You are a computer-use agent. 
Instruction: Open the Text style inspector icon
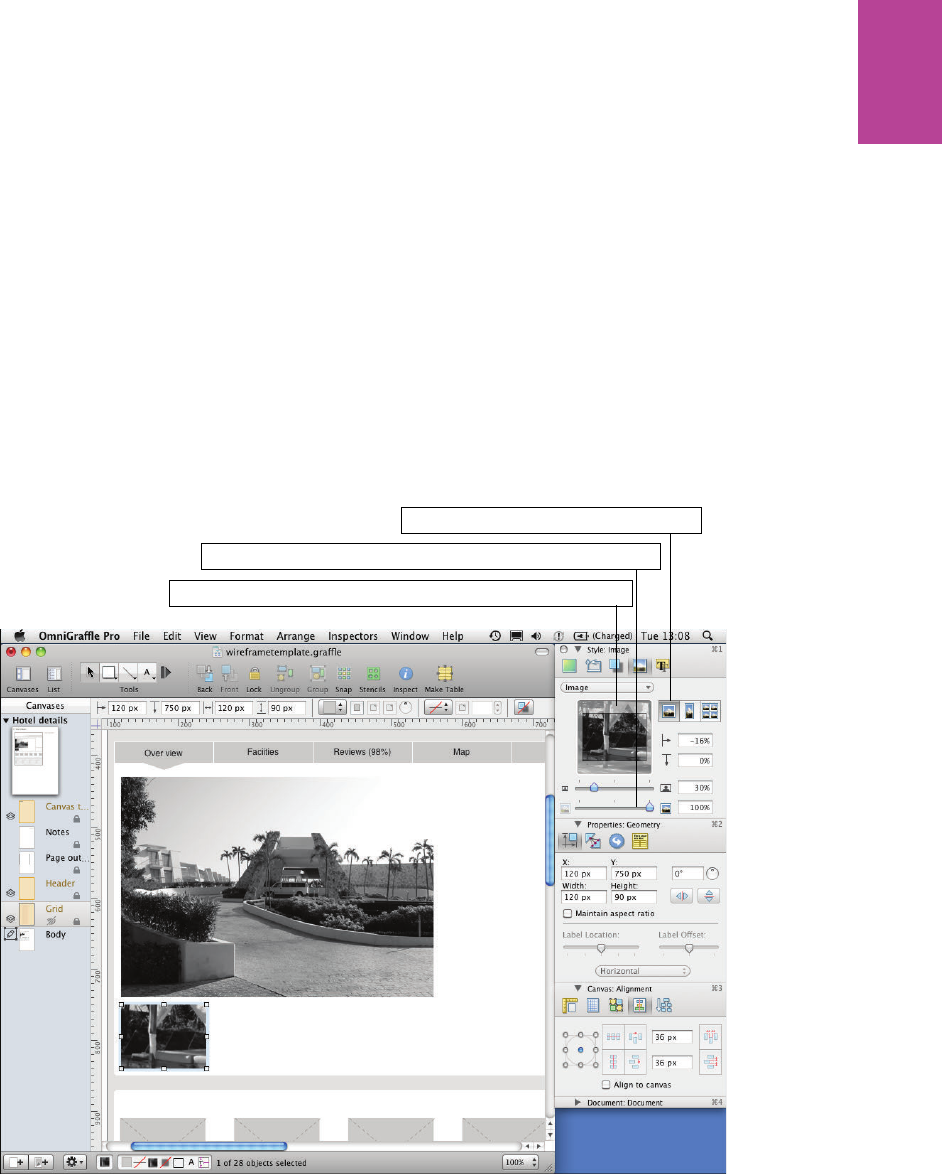[663, 666]
